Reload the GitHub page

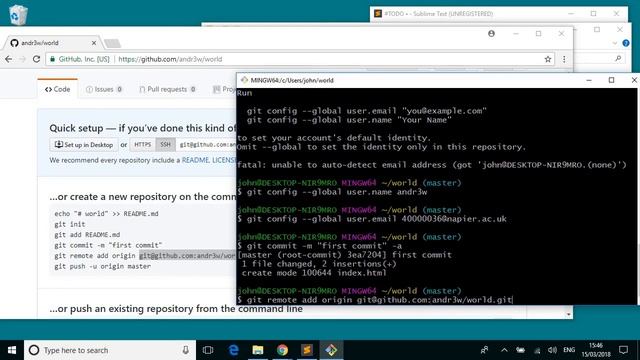coord(36,59)
